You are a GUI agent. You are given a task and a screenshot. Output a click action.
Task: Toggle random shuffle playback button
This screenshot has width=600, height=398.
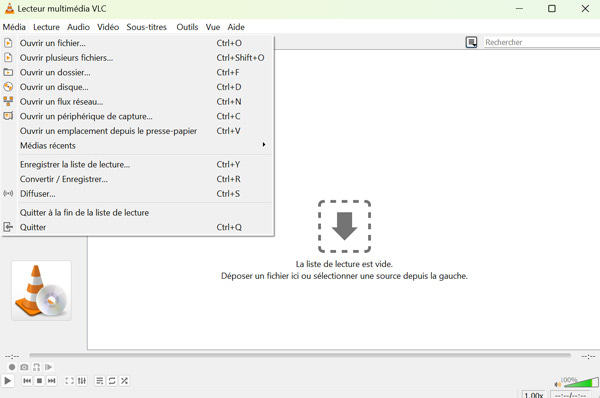coord(124,381)
